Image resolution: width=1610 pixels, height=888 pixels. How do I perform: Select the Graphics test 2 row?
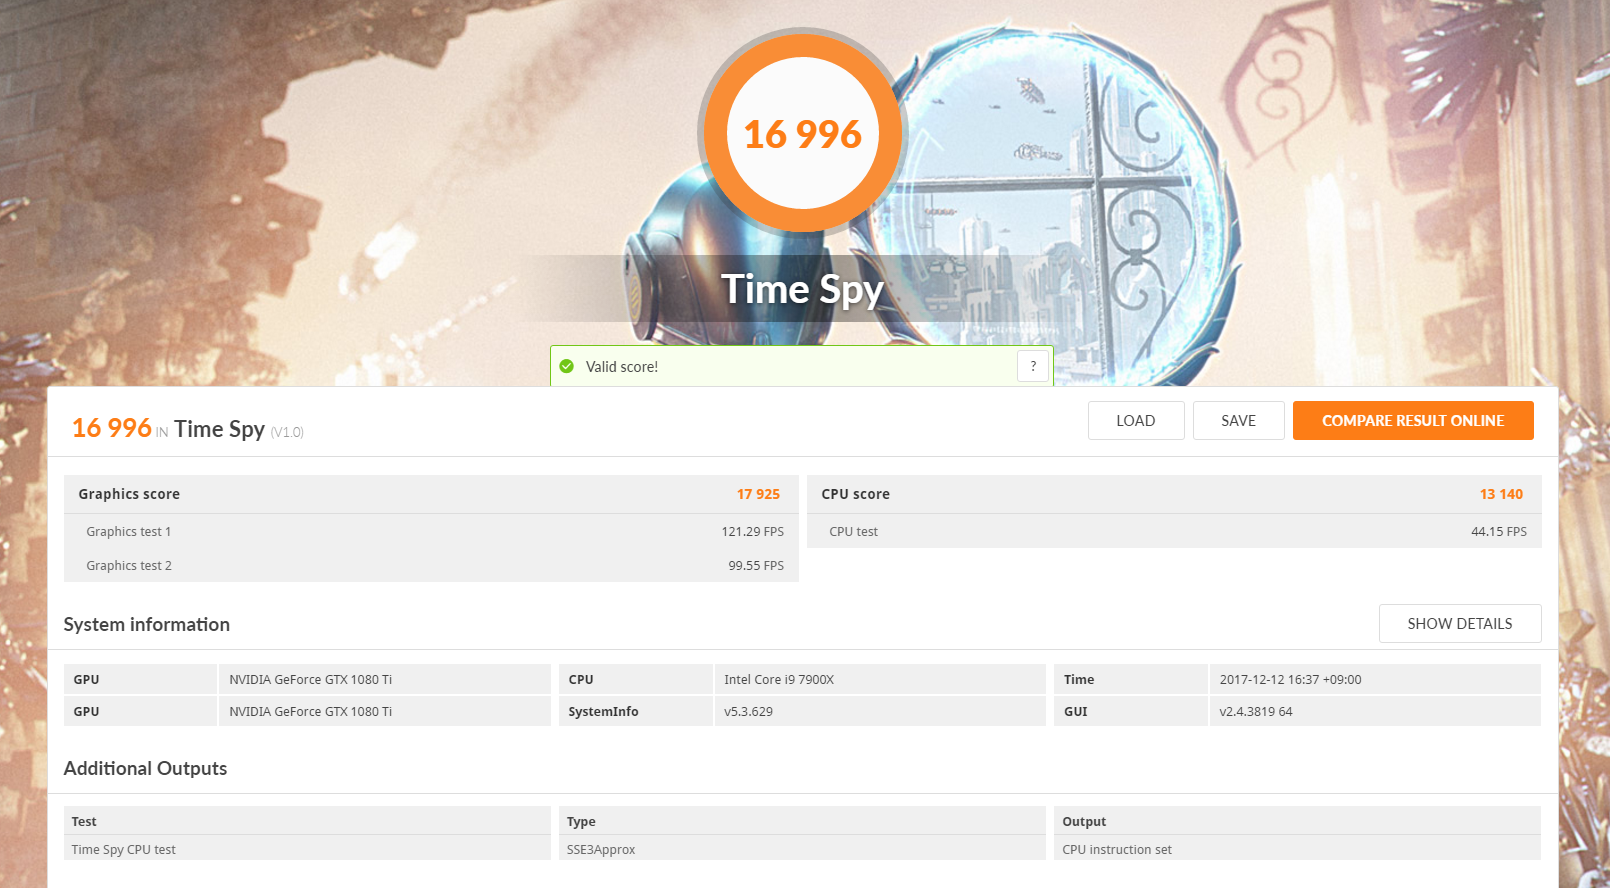pyautogui.click(x=431, y=565)
